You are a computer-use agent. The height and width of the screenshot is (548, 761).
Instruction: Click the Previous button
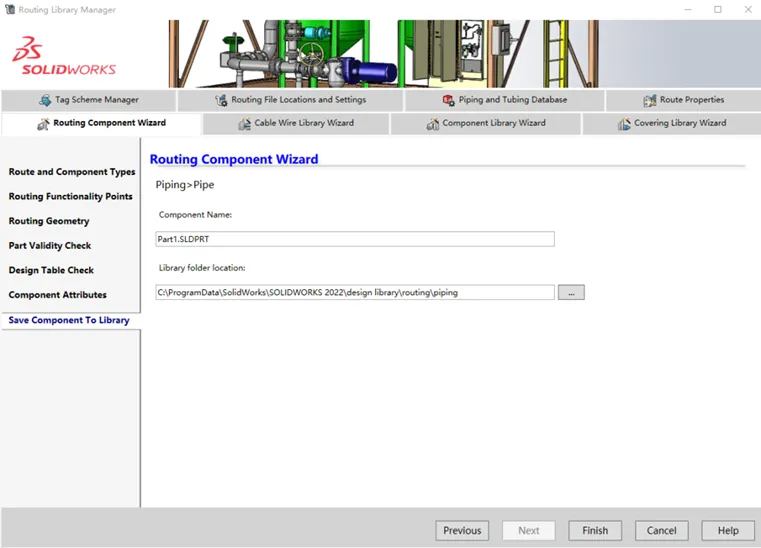(462, 531)
